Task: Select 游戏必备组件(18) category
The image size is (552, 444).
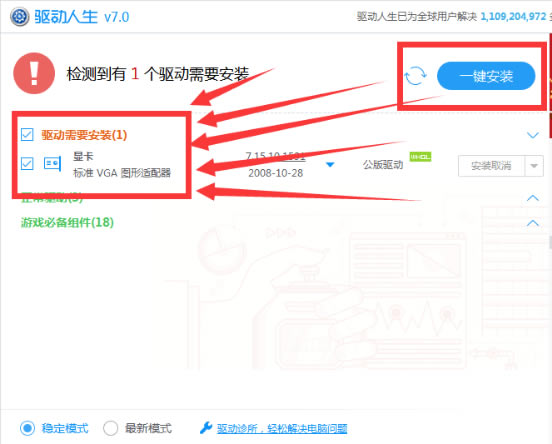Action: (x=67, y=223)
